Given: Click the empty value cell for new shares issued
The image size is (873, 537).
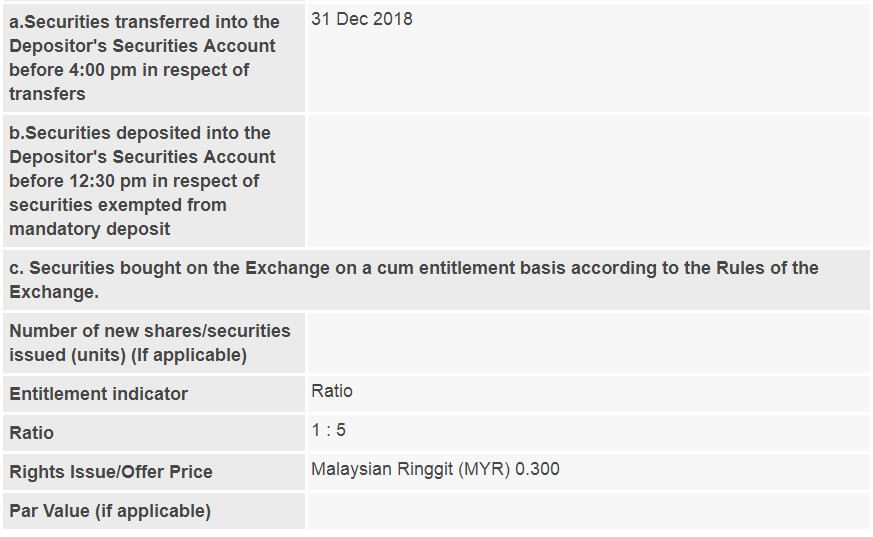Looking at the screenshot, I should click(x=587, y=343).
